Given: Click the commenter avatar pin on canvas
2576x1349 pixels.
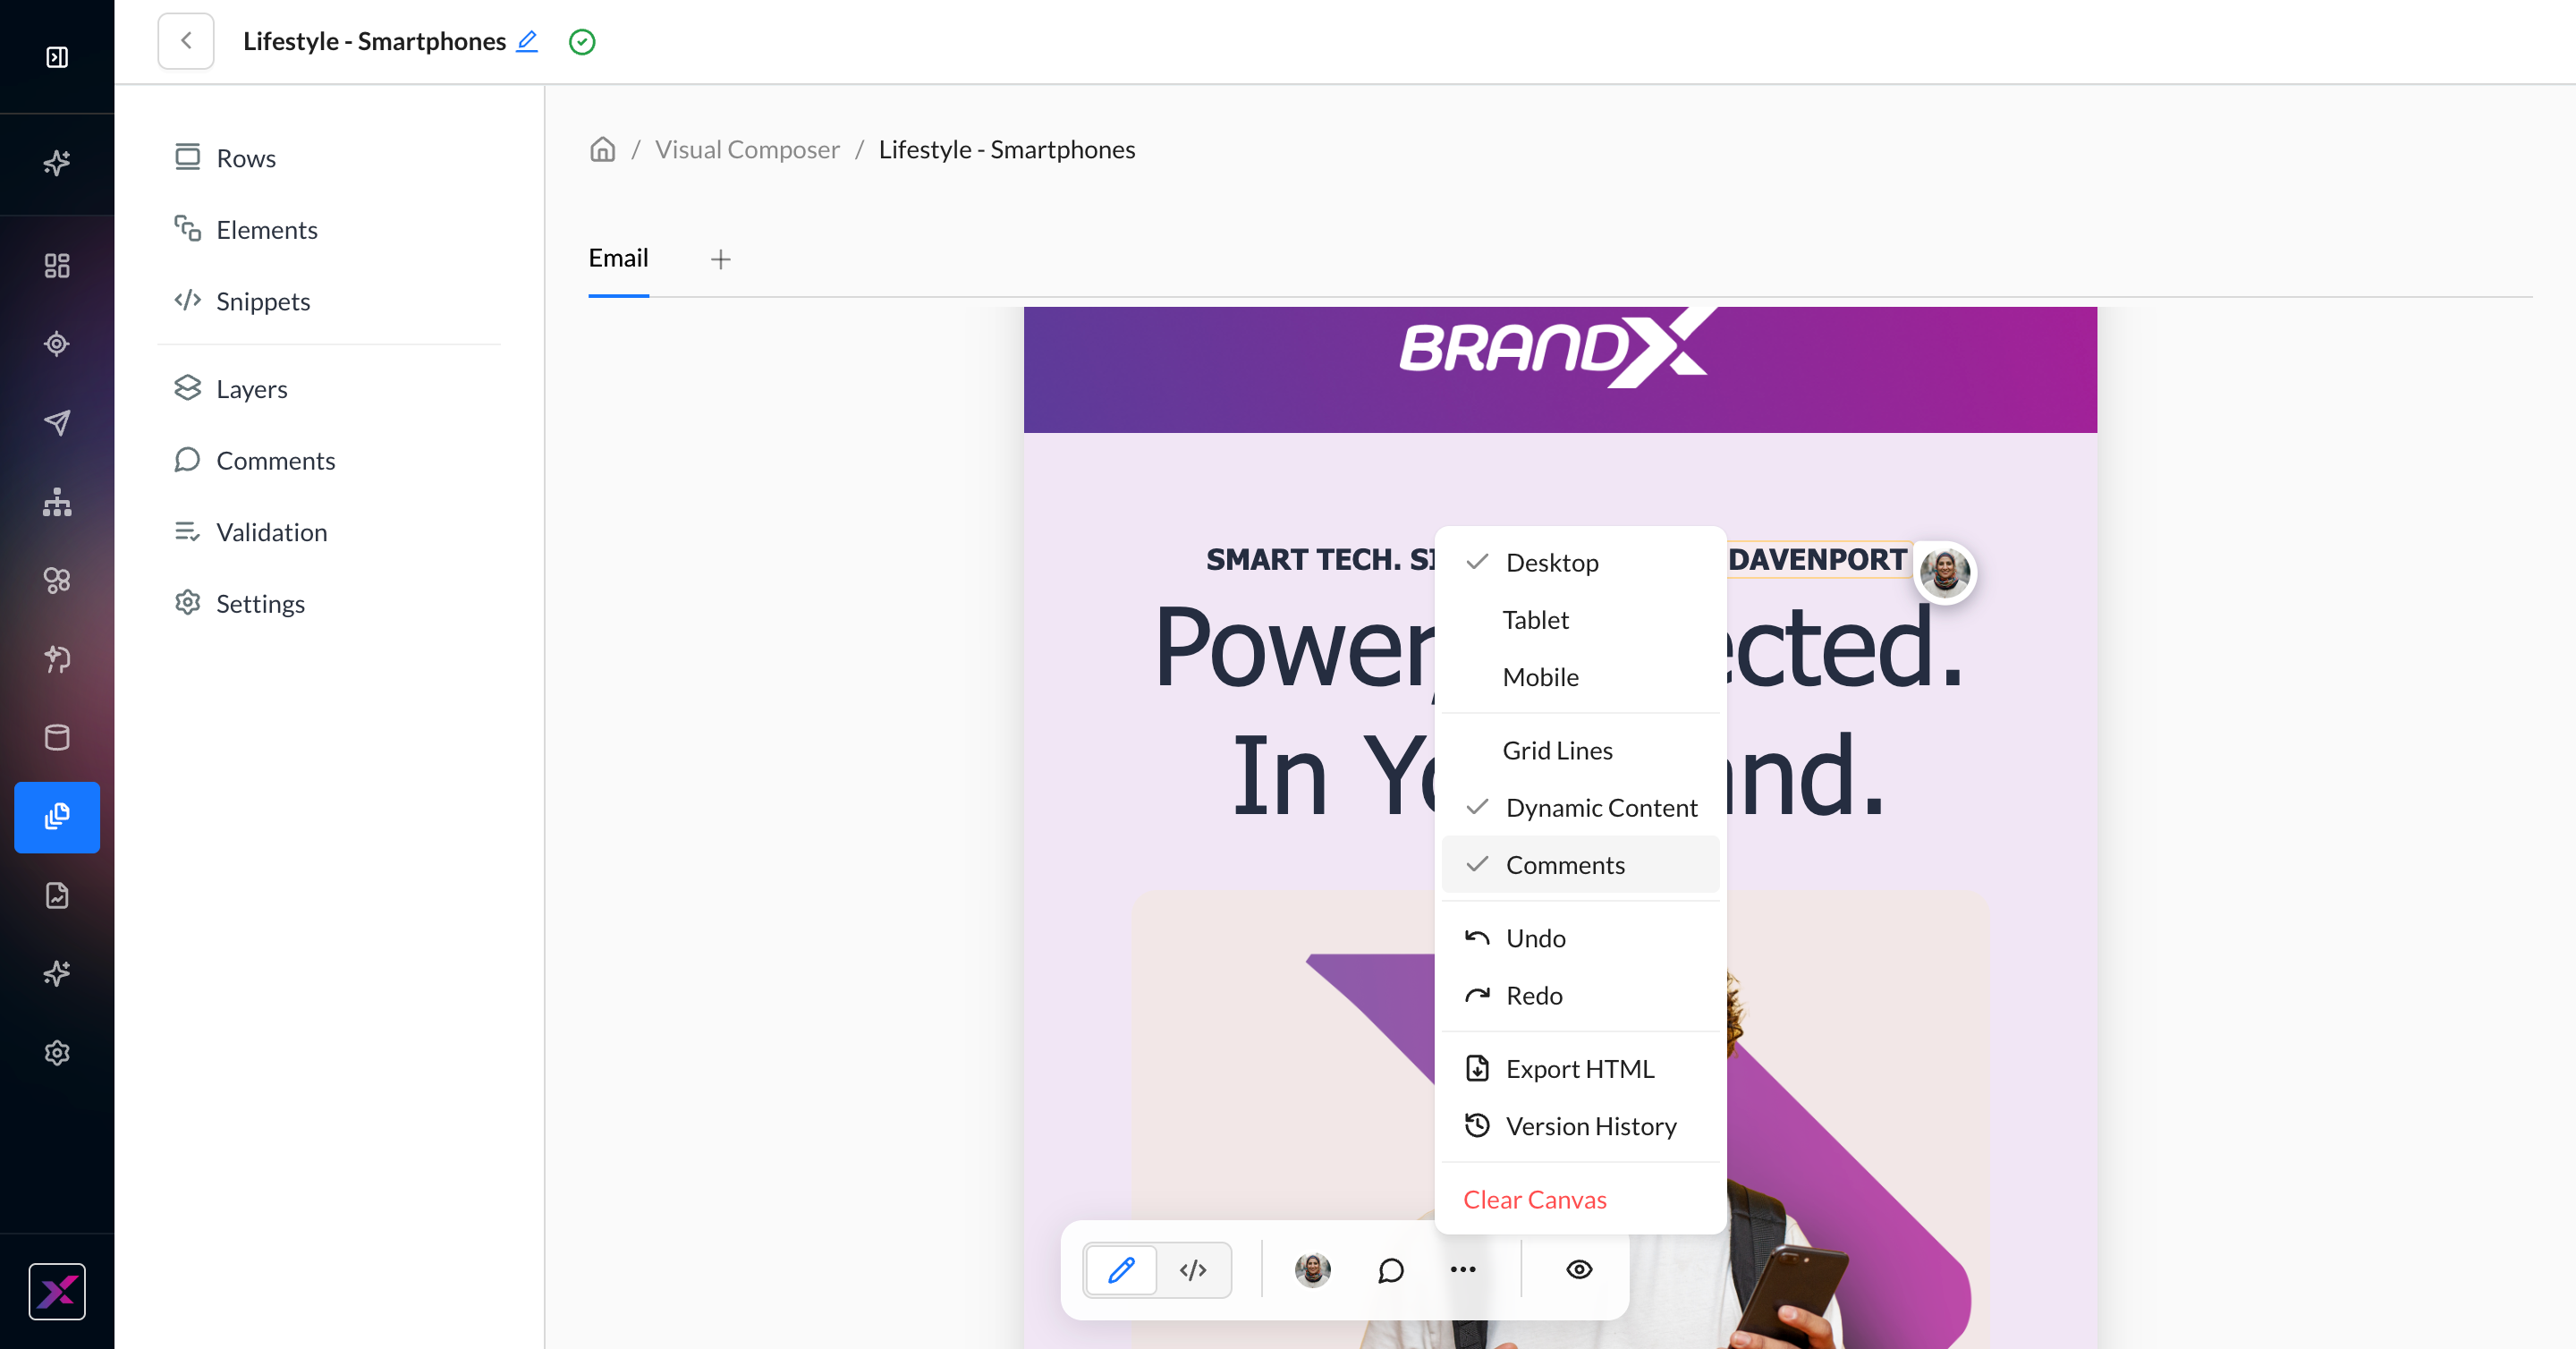Looking at the screenshot, I should pyautogui.click(x=1944, y=572).
